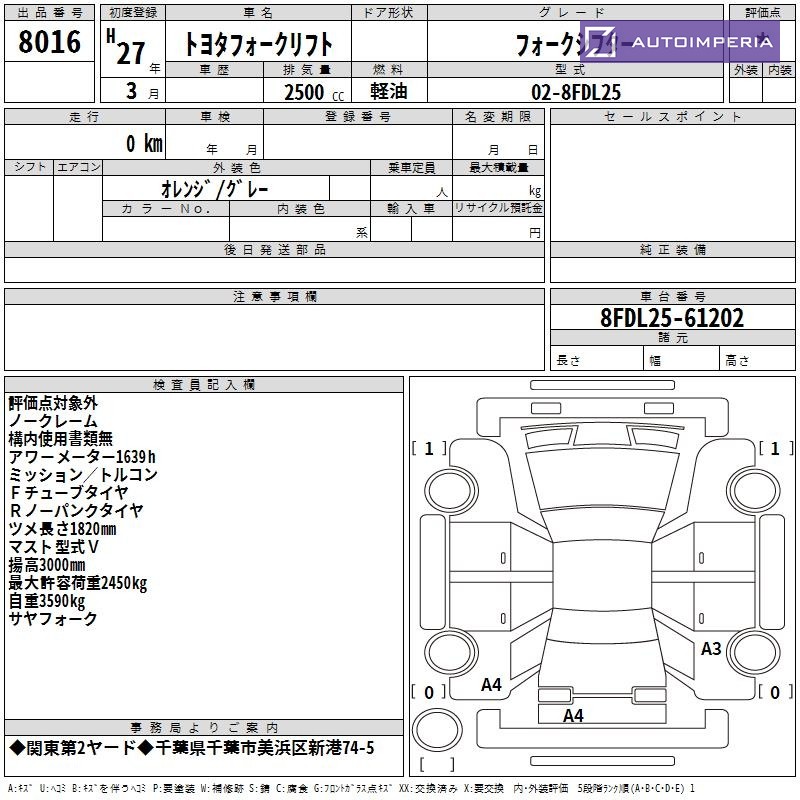Click chassis number 8FDL25-61202

[x=672, y=317]
